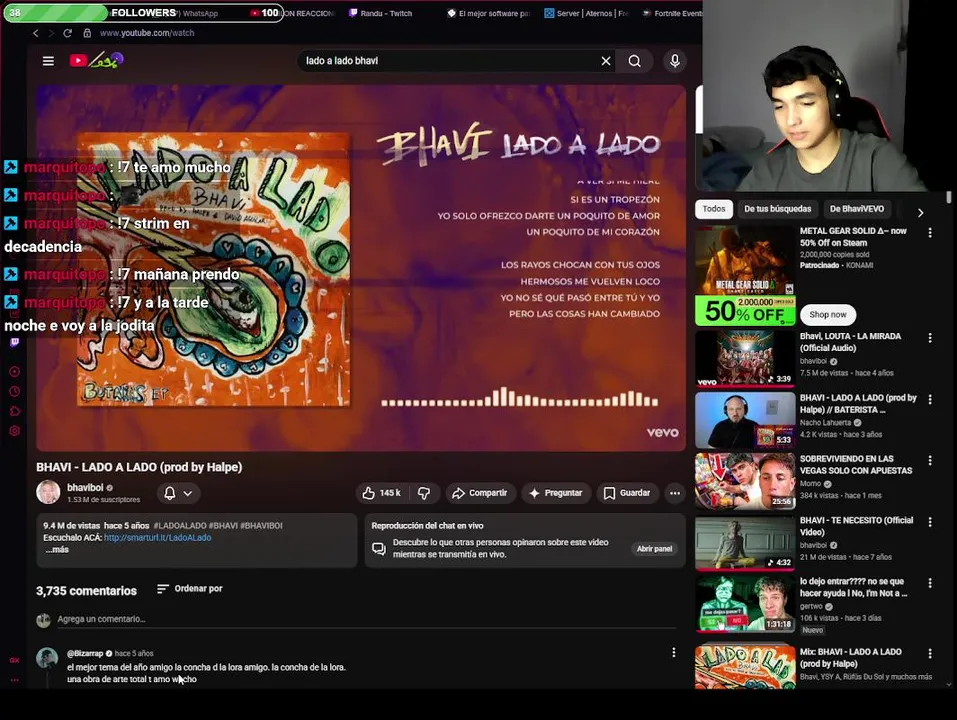Switch to 'El mejor software' tab
This screenshot has height=720, width=957.
[488, 13]
